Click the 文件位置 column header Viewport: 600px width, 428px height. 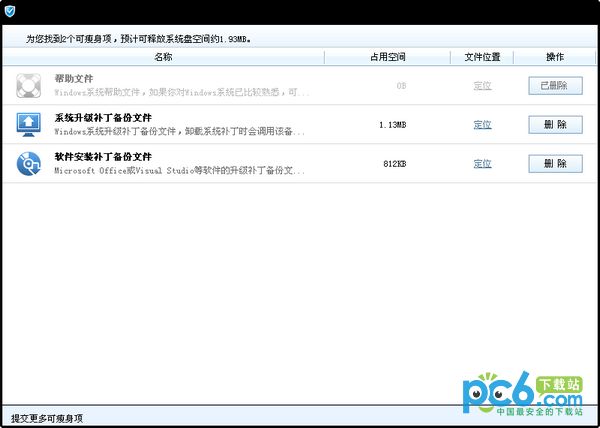coord(482,57)
